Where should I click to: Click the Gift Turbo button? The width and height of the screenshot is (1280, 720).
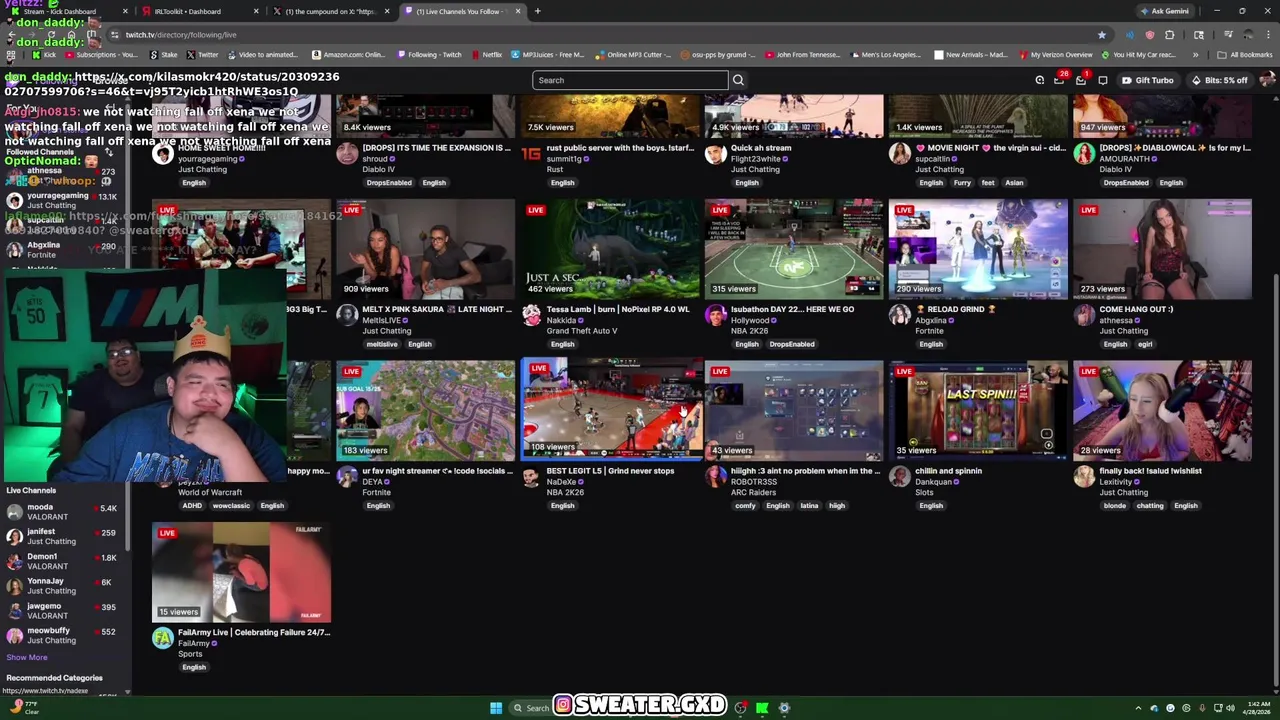[x=1147, y=80]
